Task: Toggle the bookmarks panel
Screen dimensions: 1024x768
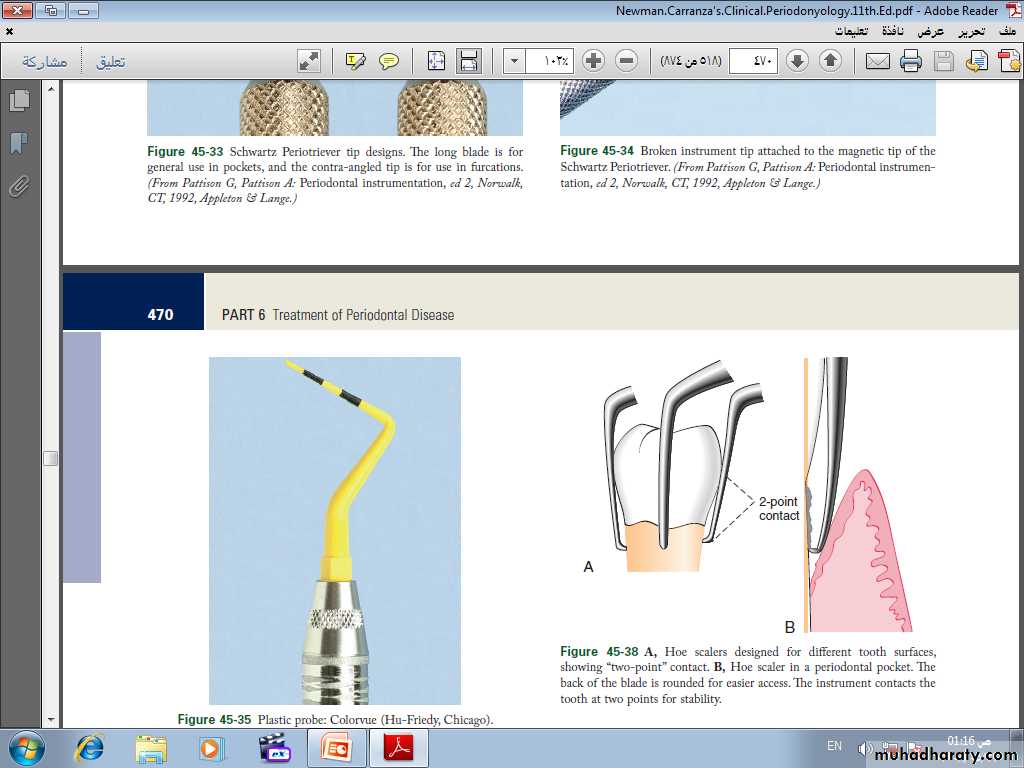Action: (x=18, y=144)
